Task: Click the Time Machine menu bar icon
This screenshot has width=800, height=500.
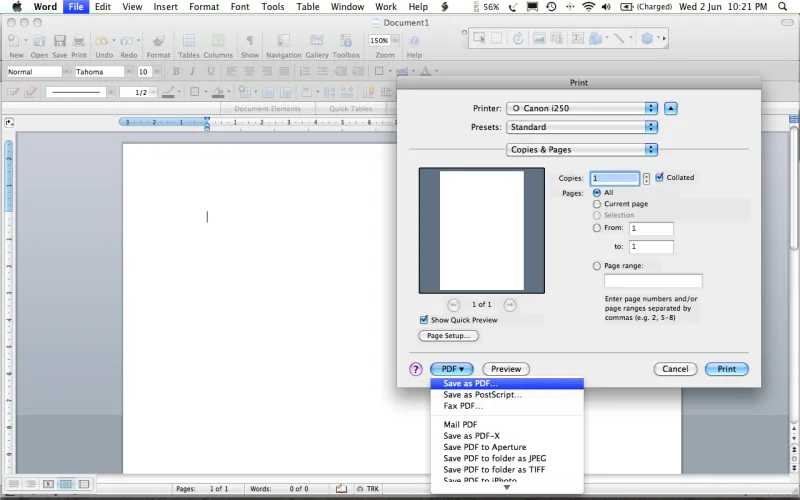Action: click(x=551, y=7)
